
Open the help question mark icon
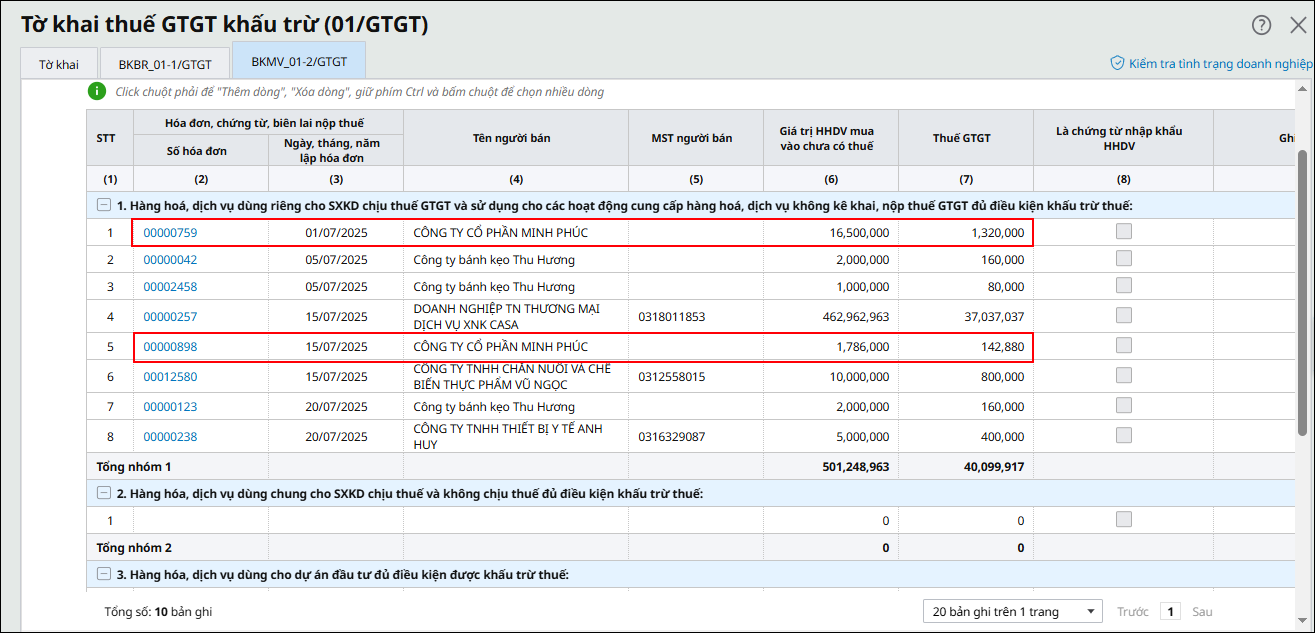tap(1262, 25)
